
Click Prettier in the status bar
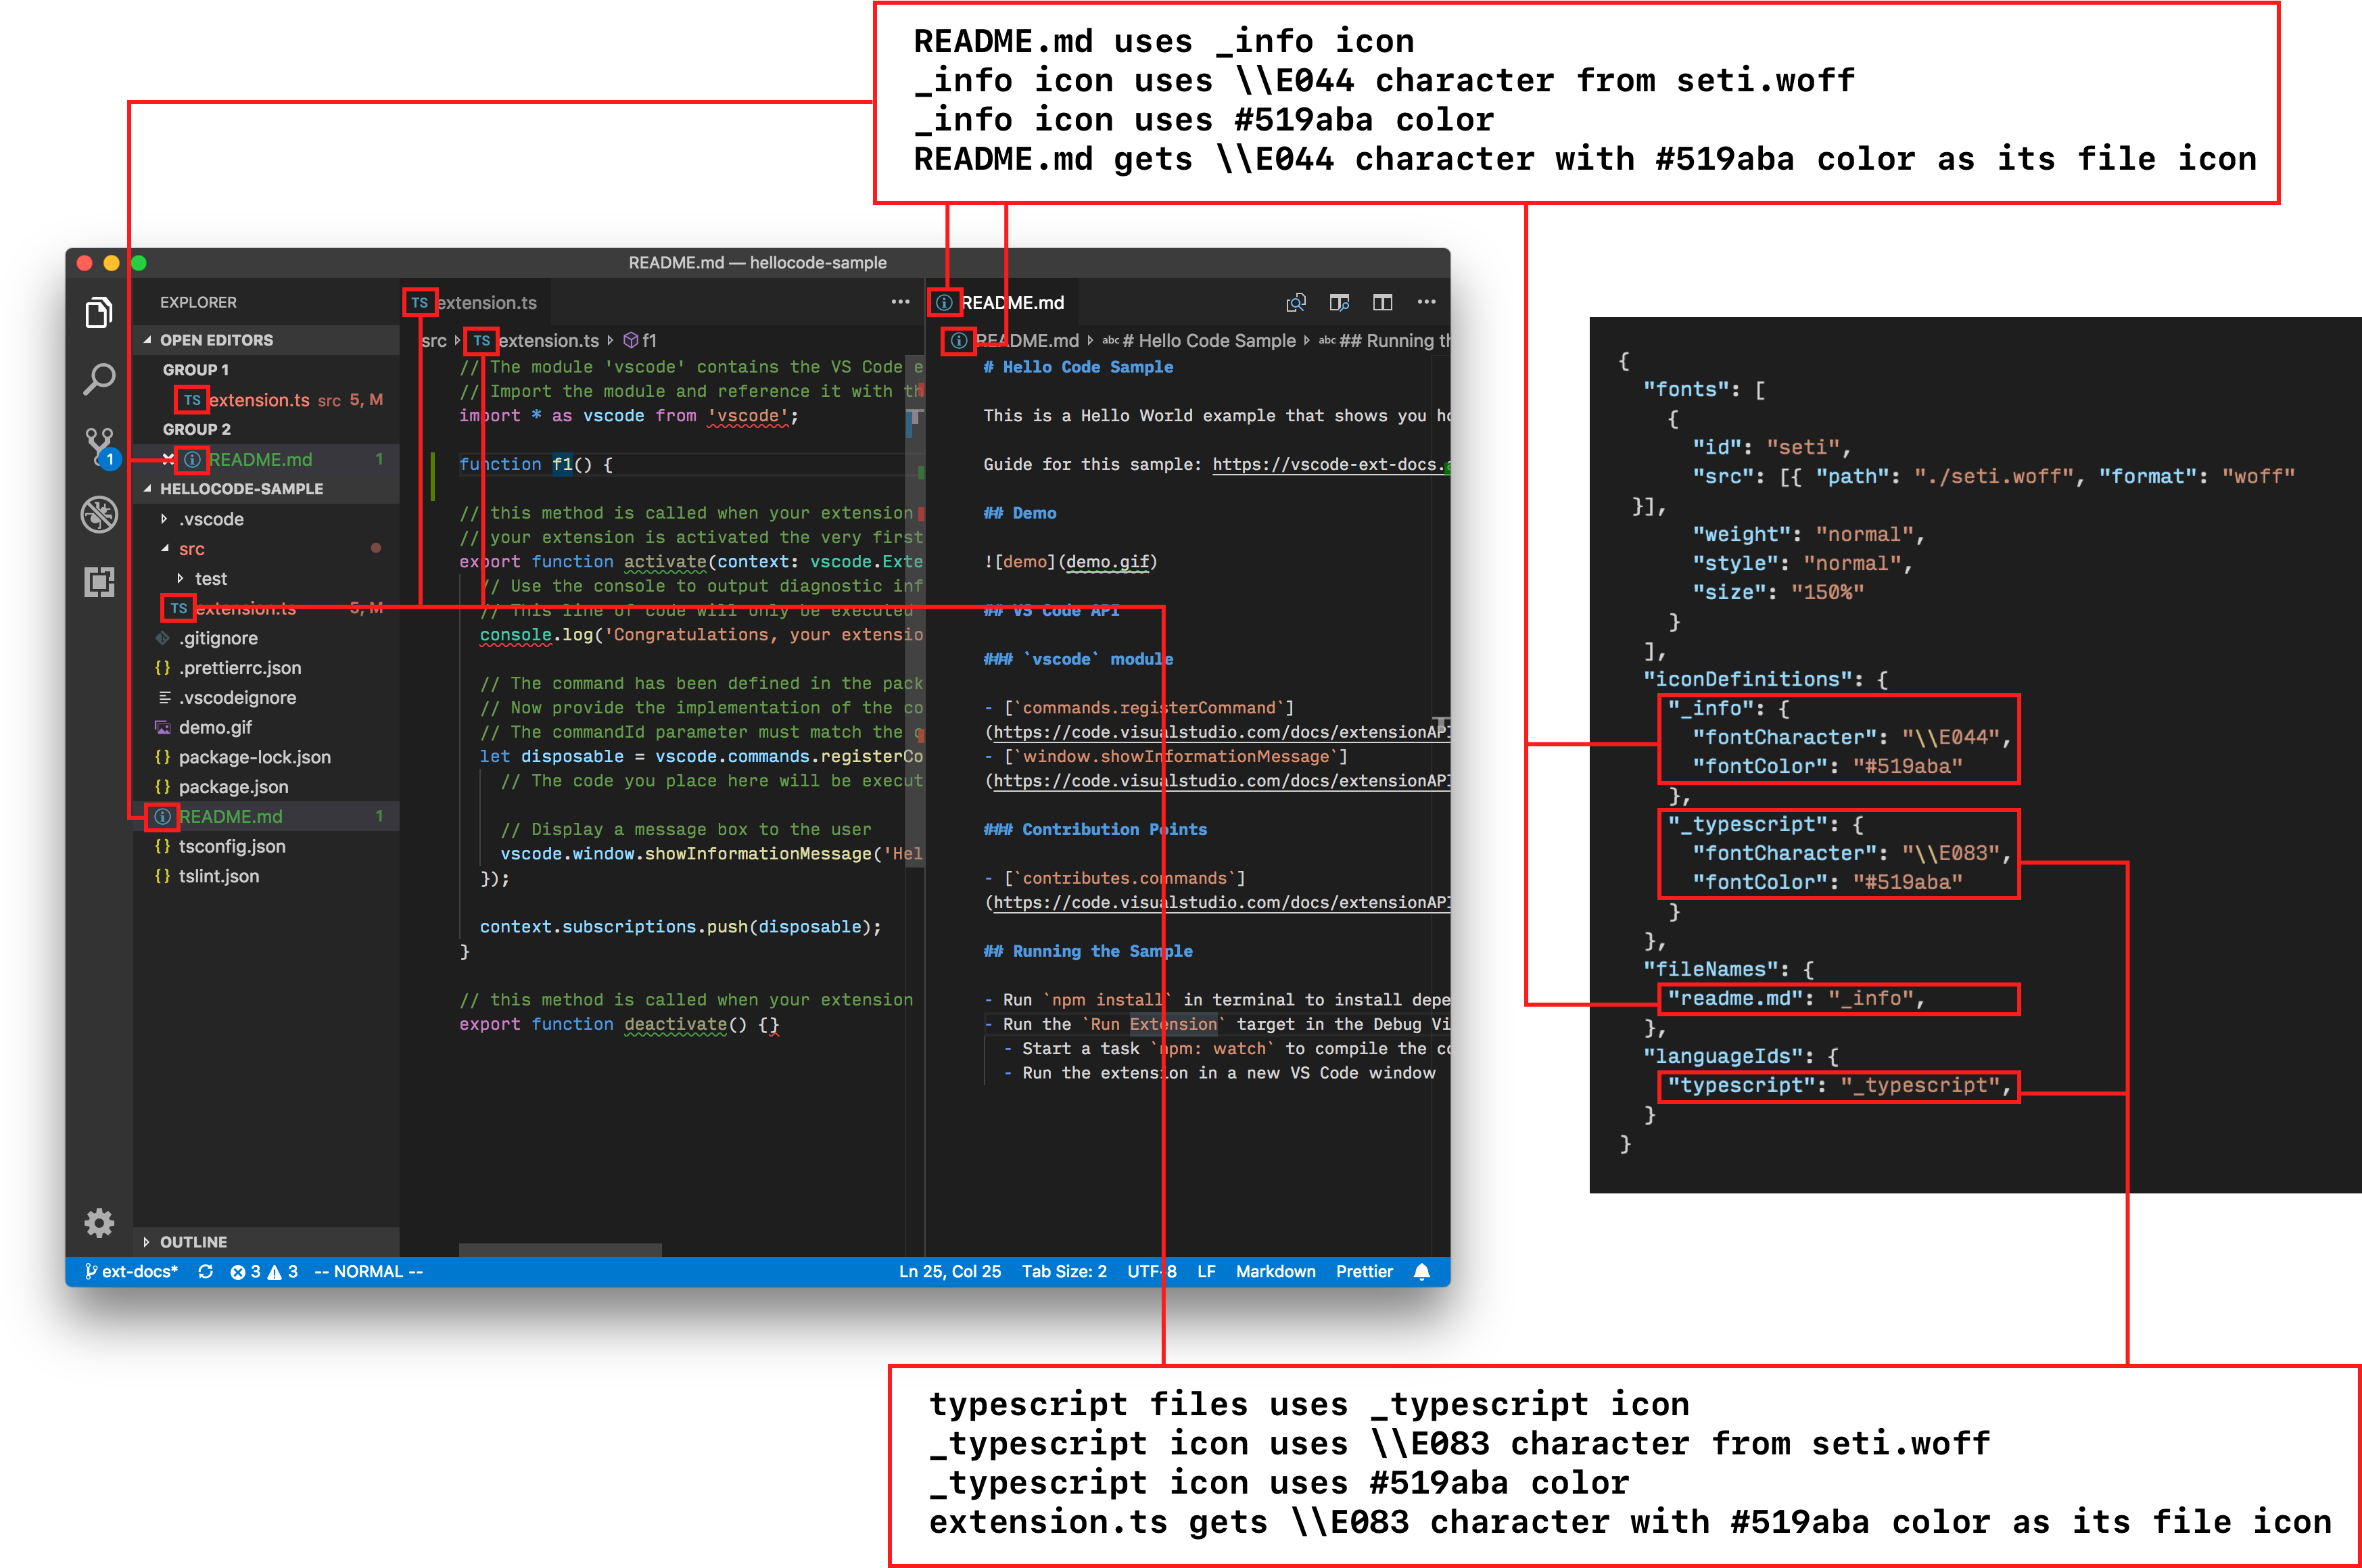click(x=1364, y=1271)
